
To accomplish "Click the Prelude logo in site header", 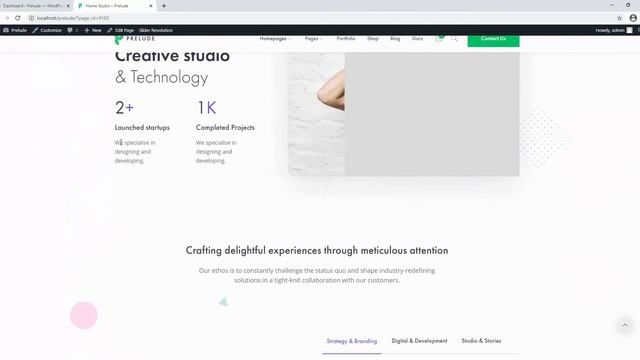I will 135,39.
